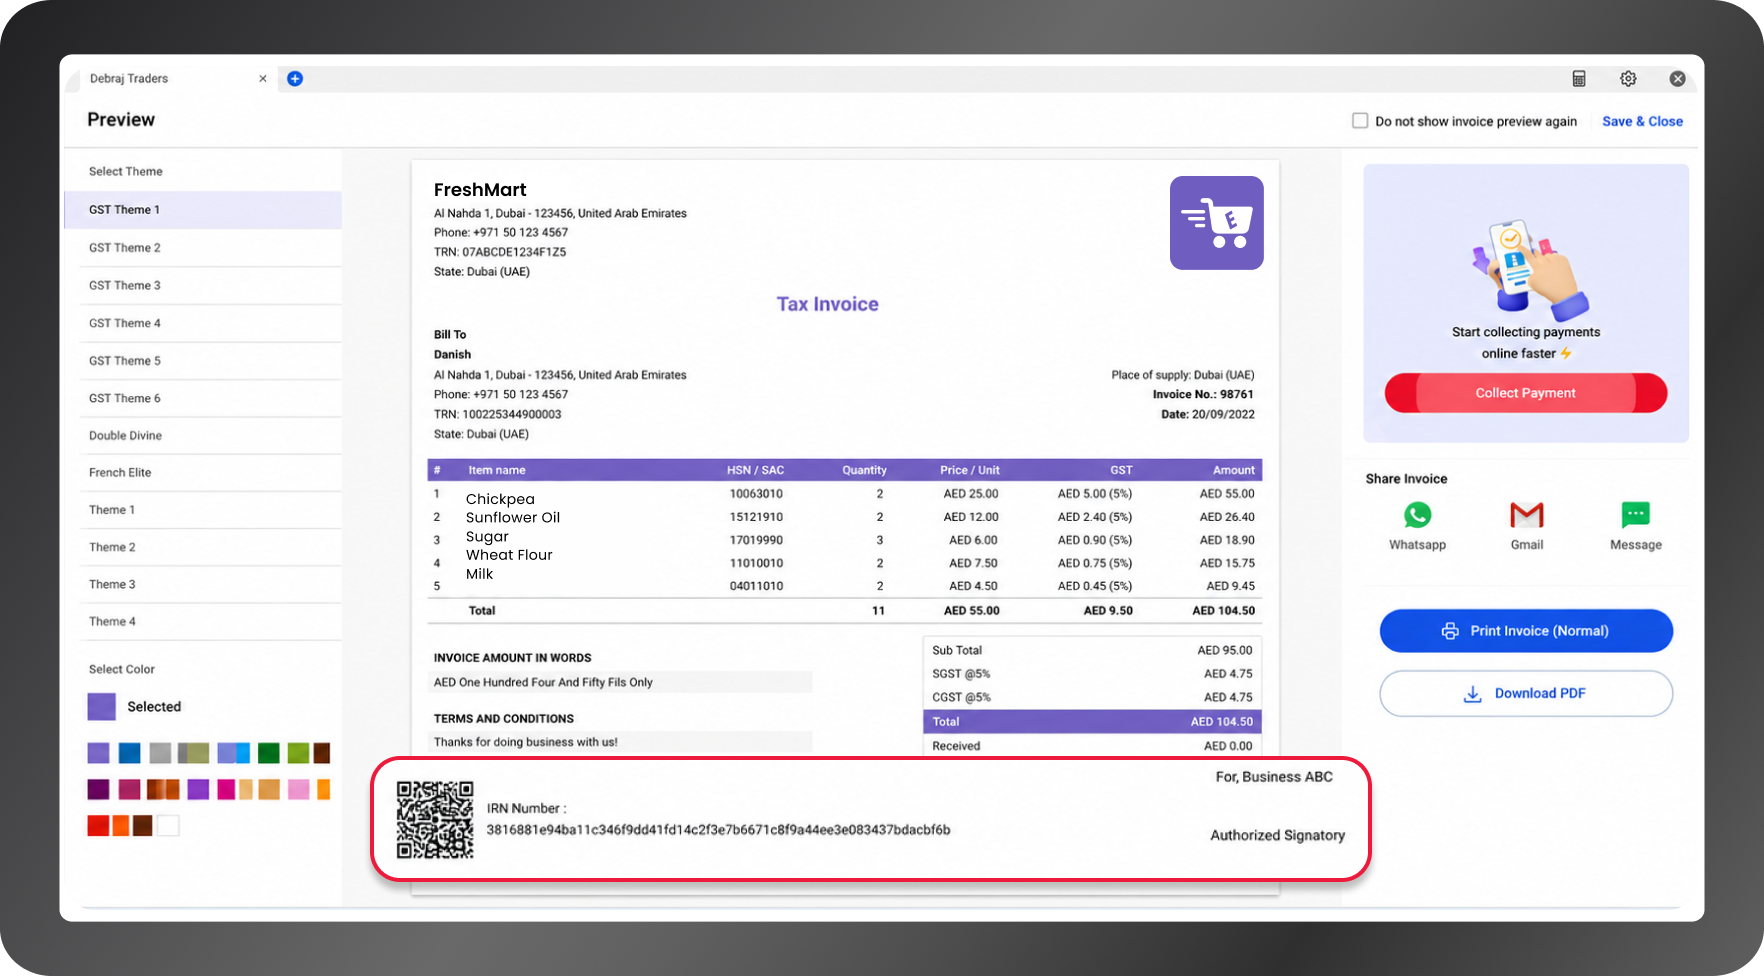
Task: Select Theme 2 in theme list
Action: pyautogui.click(x=210, y=547)
